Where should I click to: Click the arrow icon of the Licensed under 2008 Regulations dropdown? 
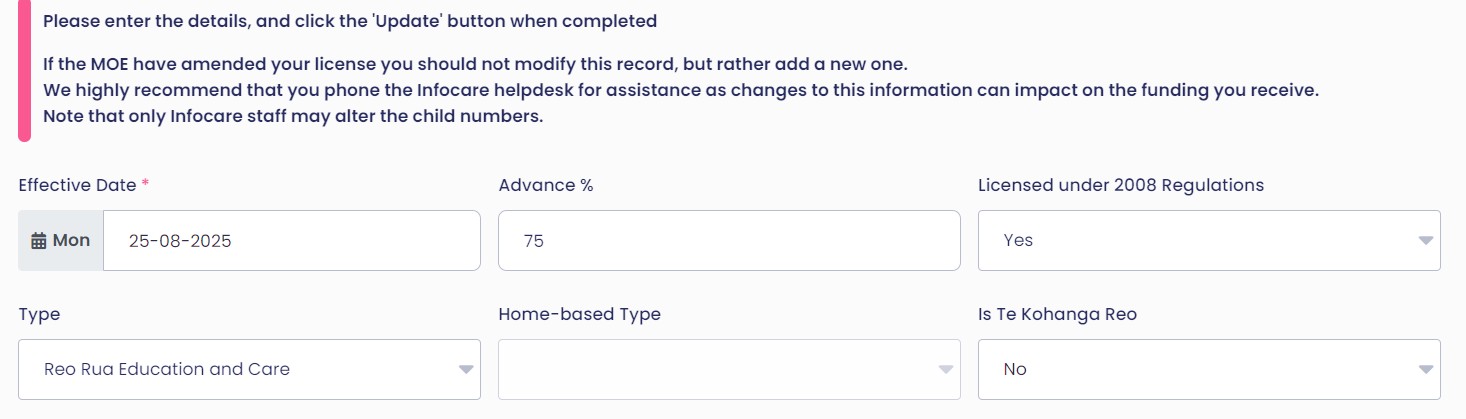coord(1425,241)
